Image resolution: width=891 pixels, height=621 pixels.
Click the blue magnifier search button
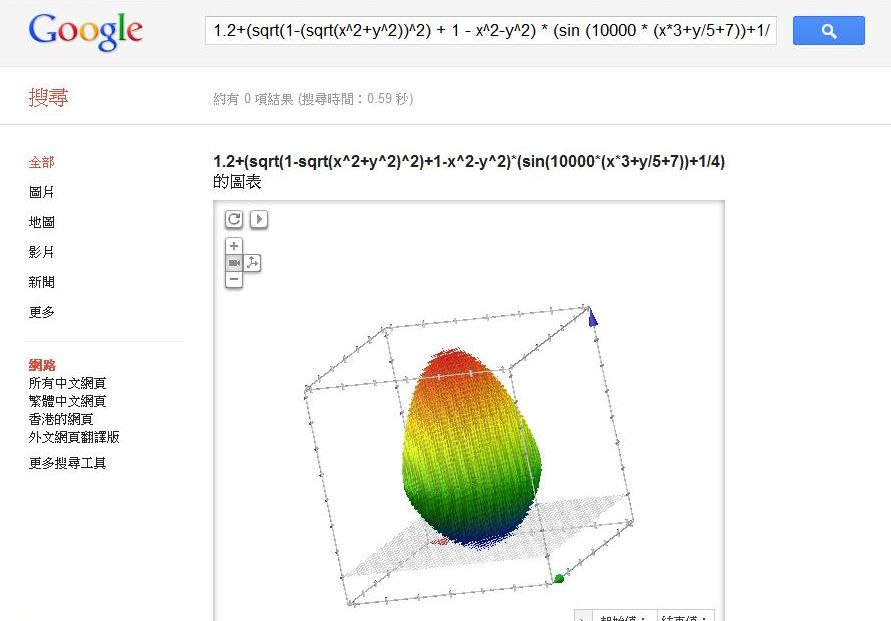coord(828,31)
